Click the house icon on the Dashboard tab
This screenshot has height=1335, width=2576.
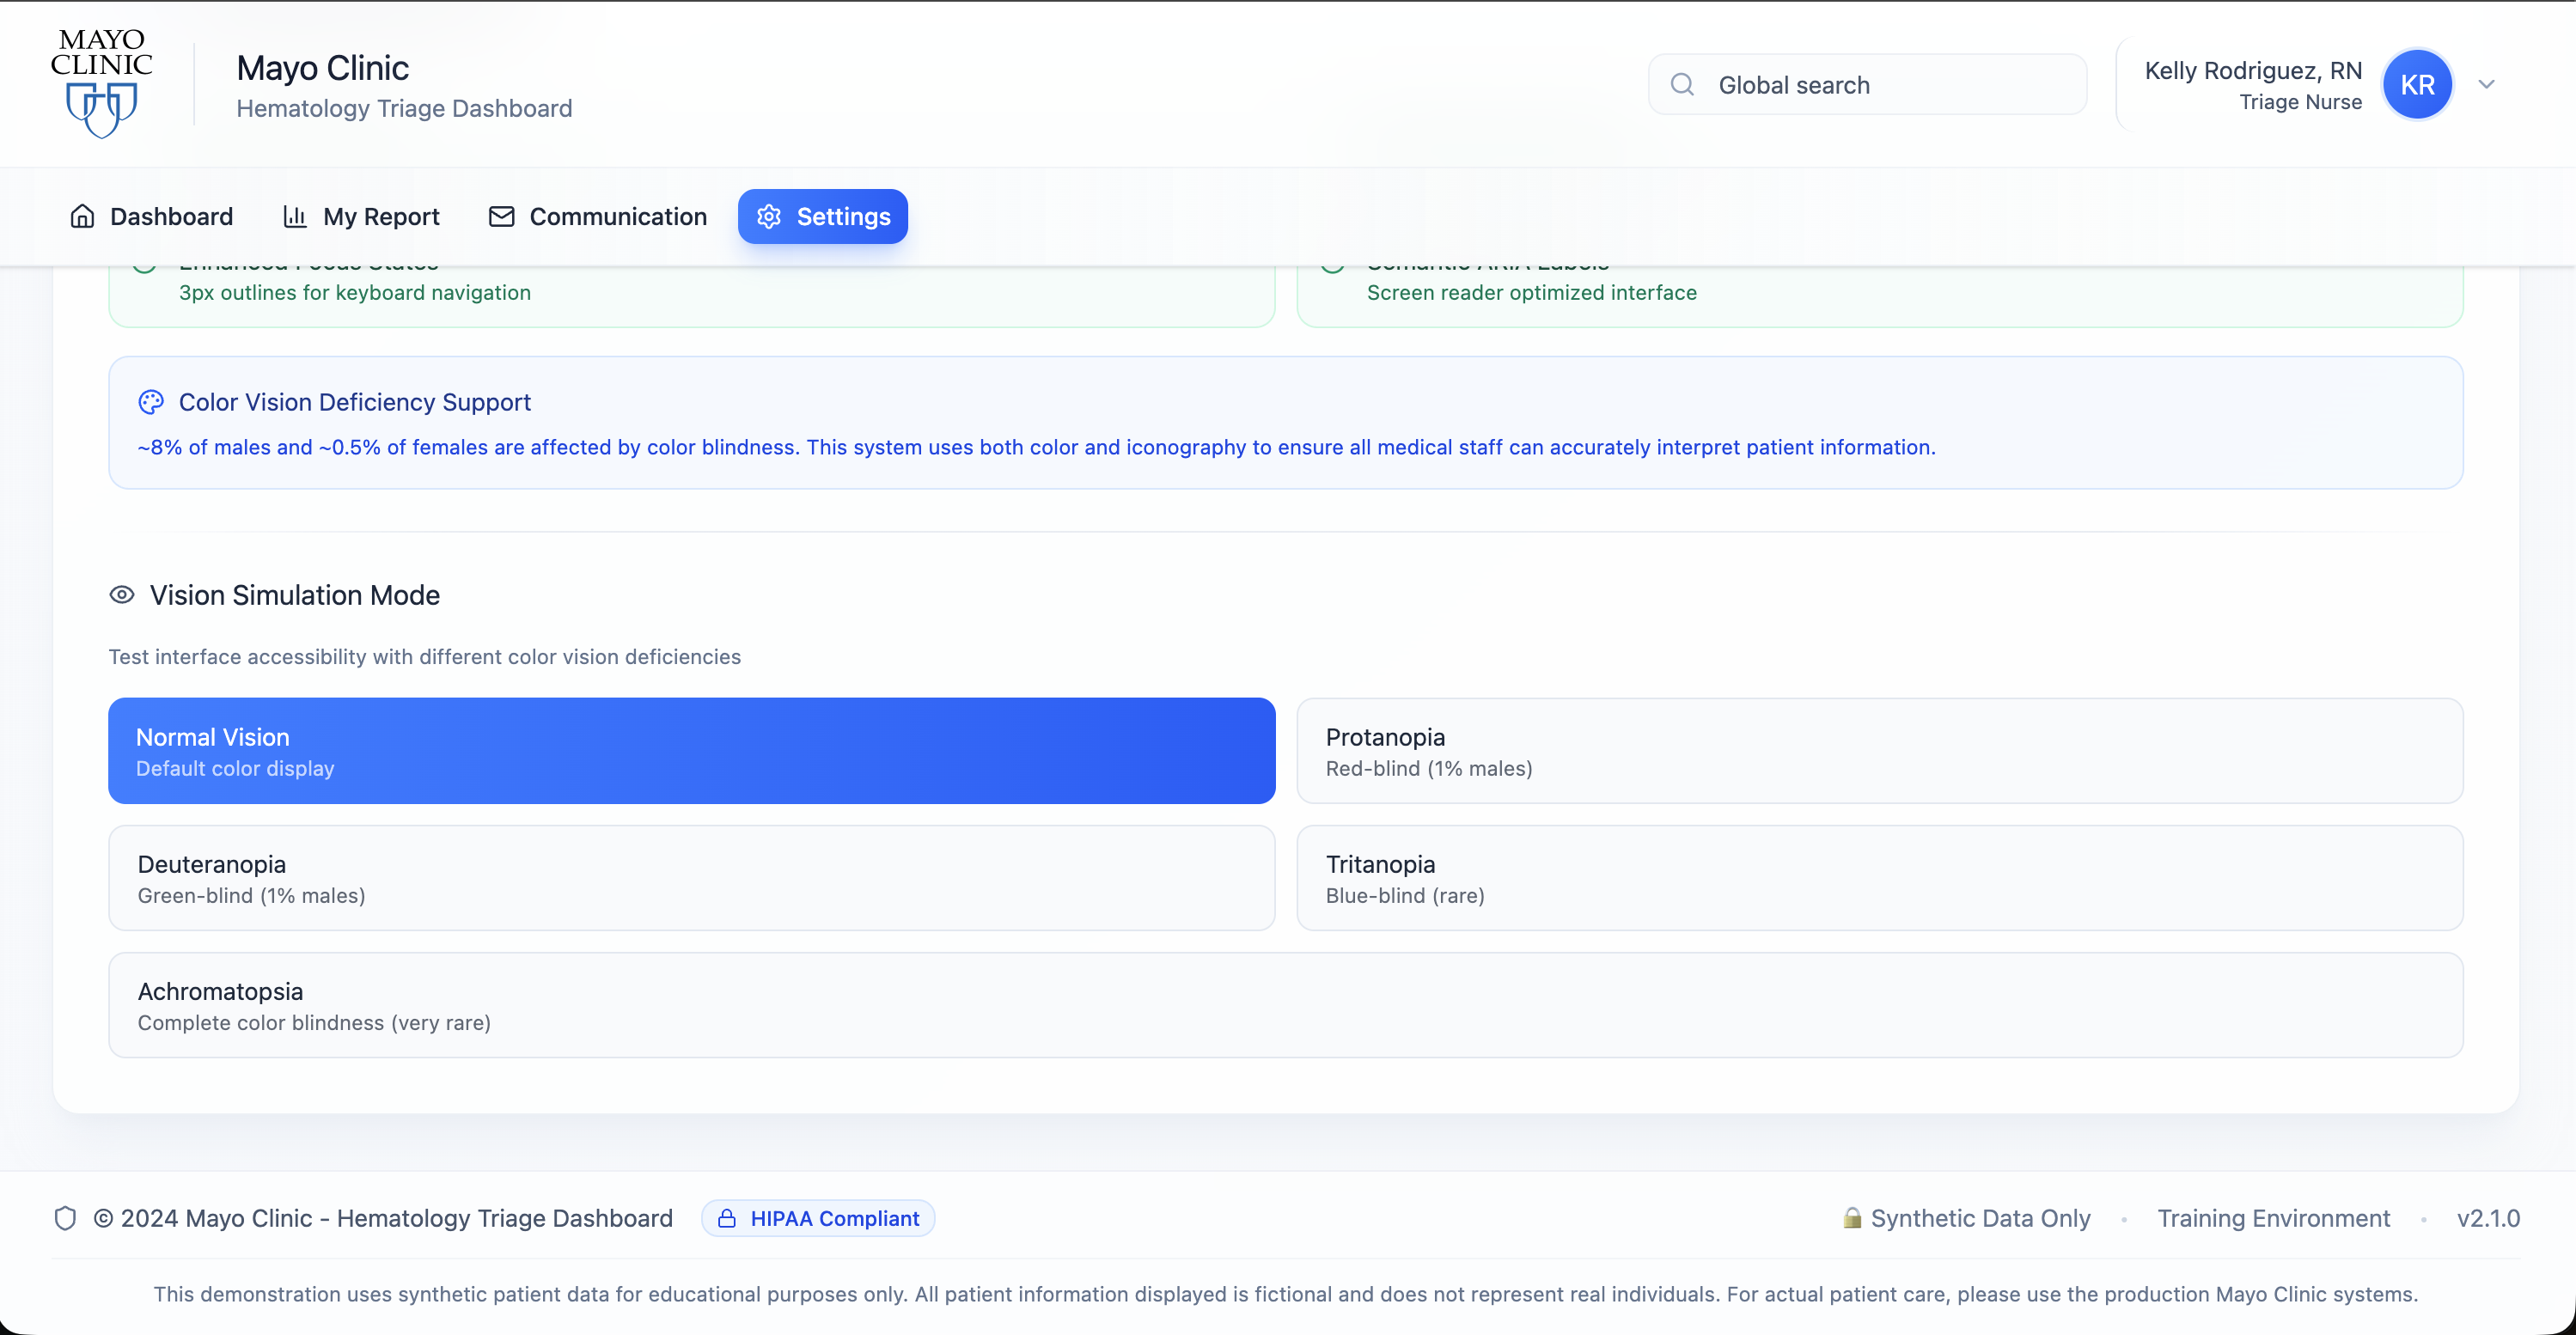tap(83, 216)
